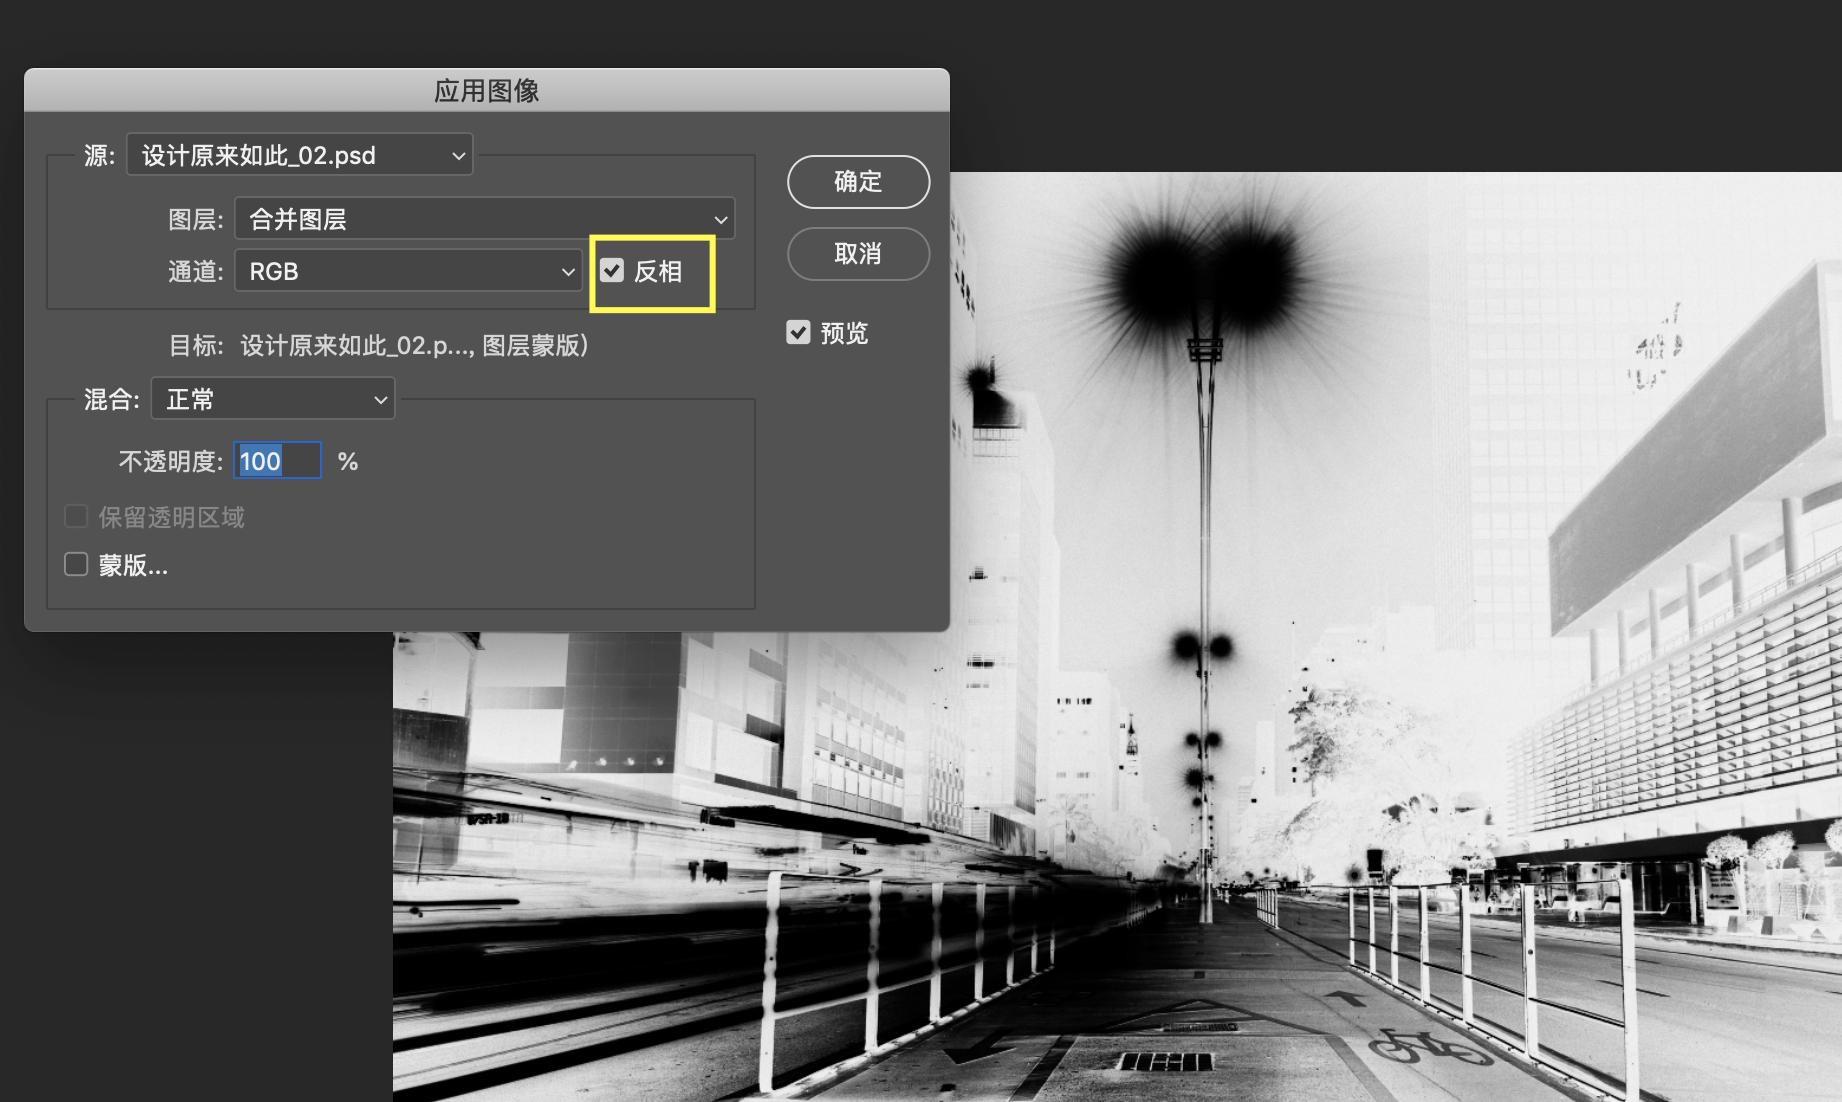The width and height of the screenshot is (1842, 1102).
Task: Open the 通道 channel dropdown showing RGB
Action: pyautogui.click(x=407, y=270)
